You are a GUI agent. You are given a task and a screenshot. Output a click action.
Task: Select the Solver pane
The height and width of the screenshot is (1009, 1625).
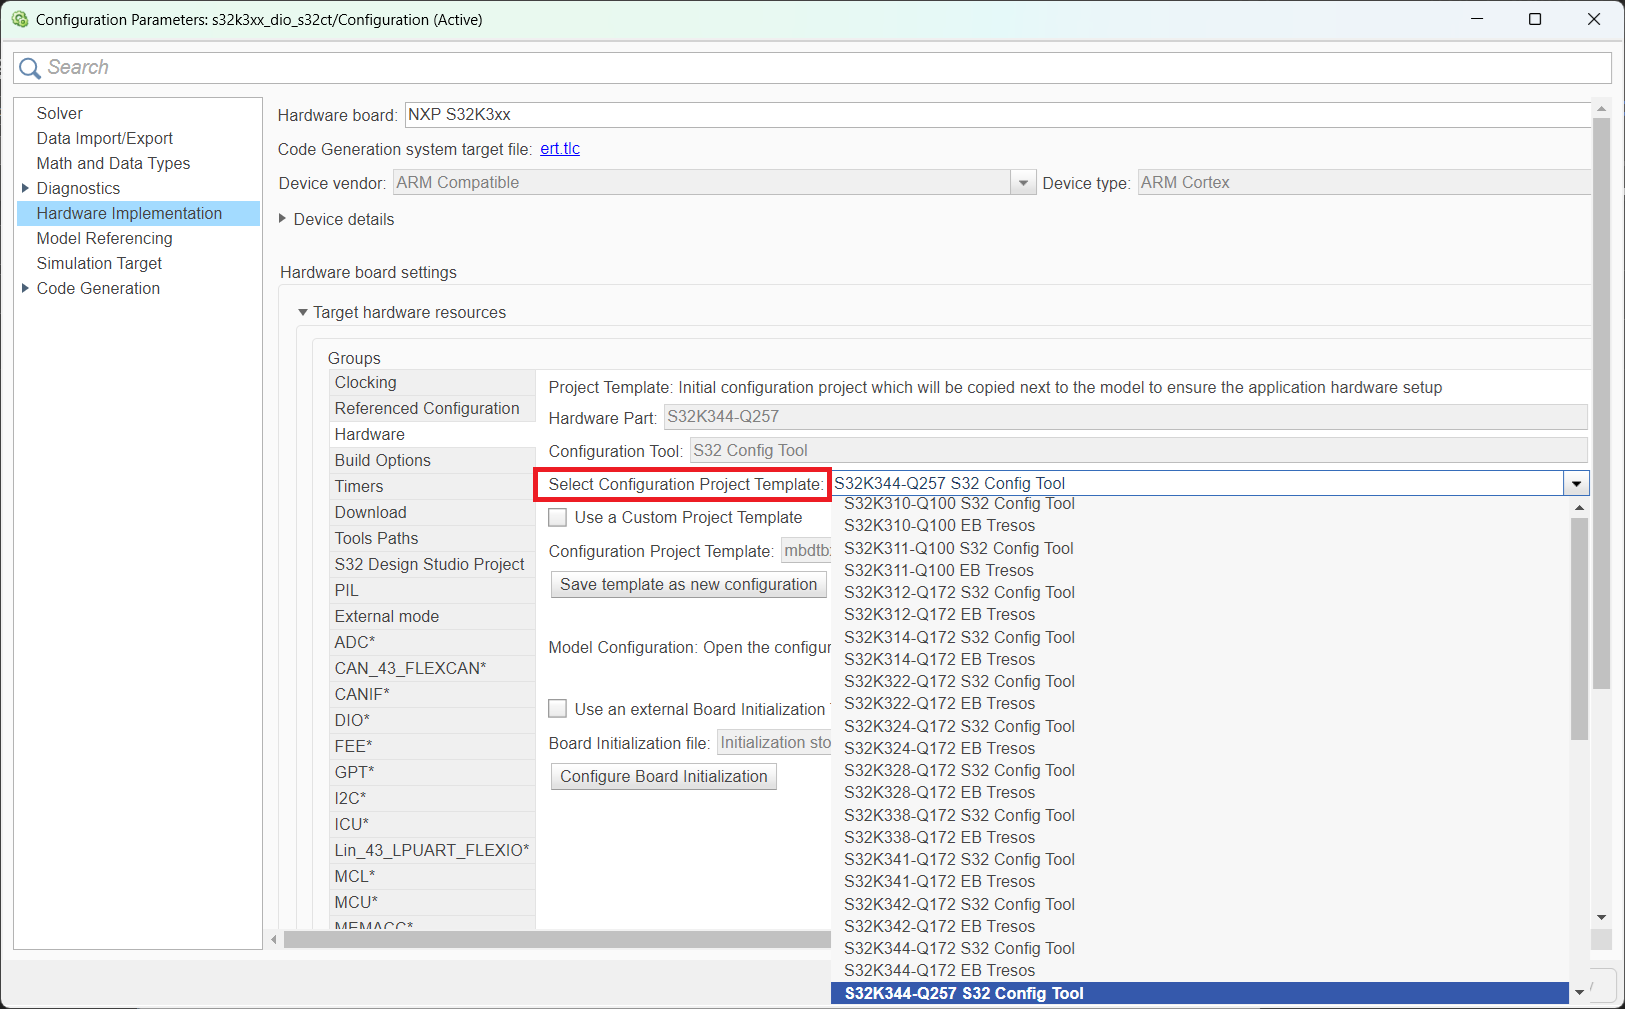[x=60, y=113]
